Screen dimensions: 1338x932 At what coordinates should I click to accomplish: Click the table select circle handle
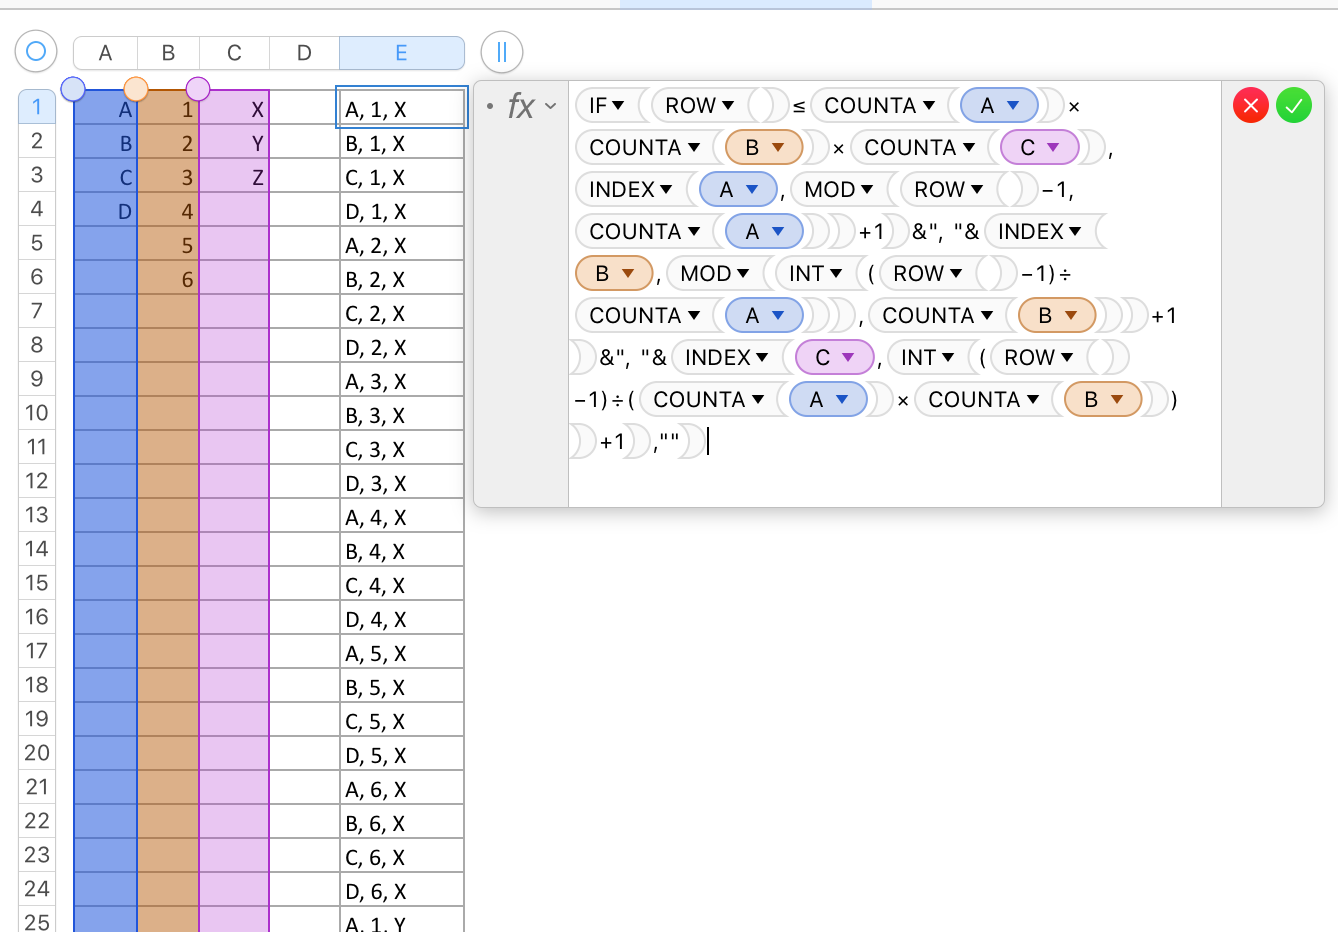(36, 51)
